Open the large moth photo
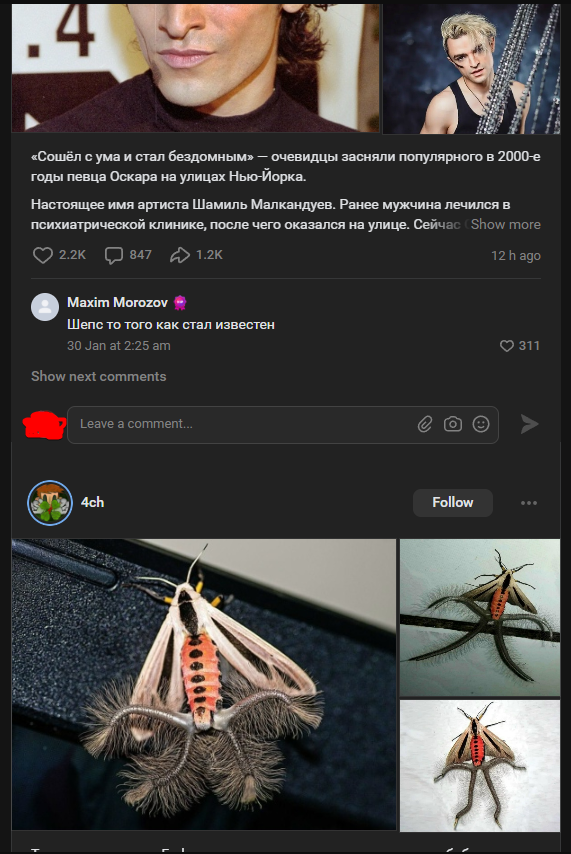 tap(204, 684)
